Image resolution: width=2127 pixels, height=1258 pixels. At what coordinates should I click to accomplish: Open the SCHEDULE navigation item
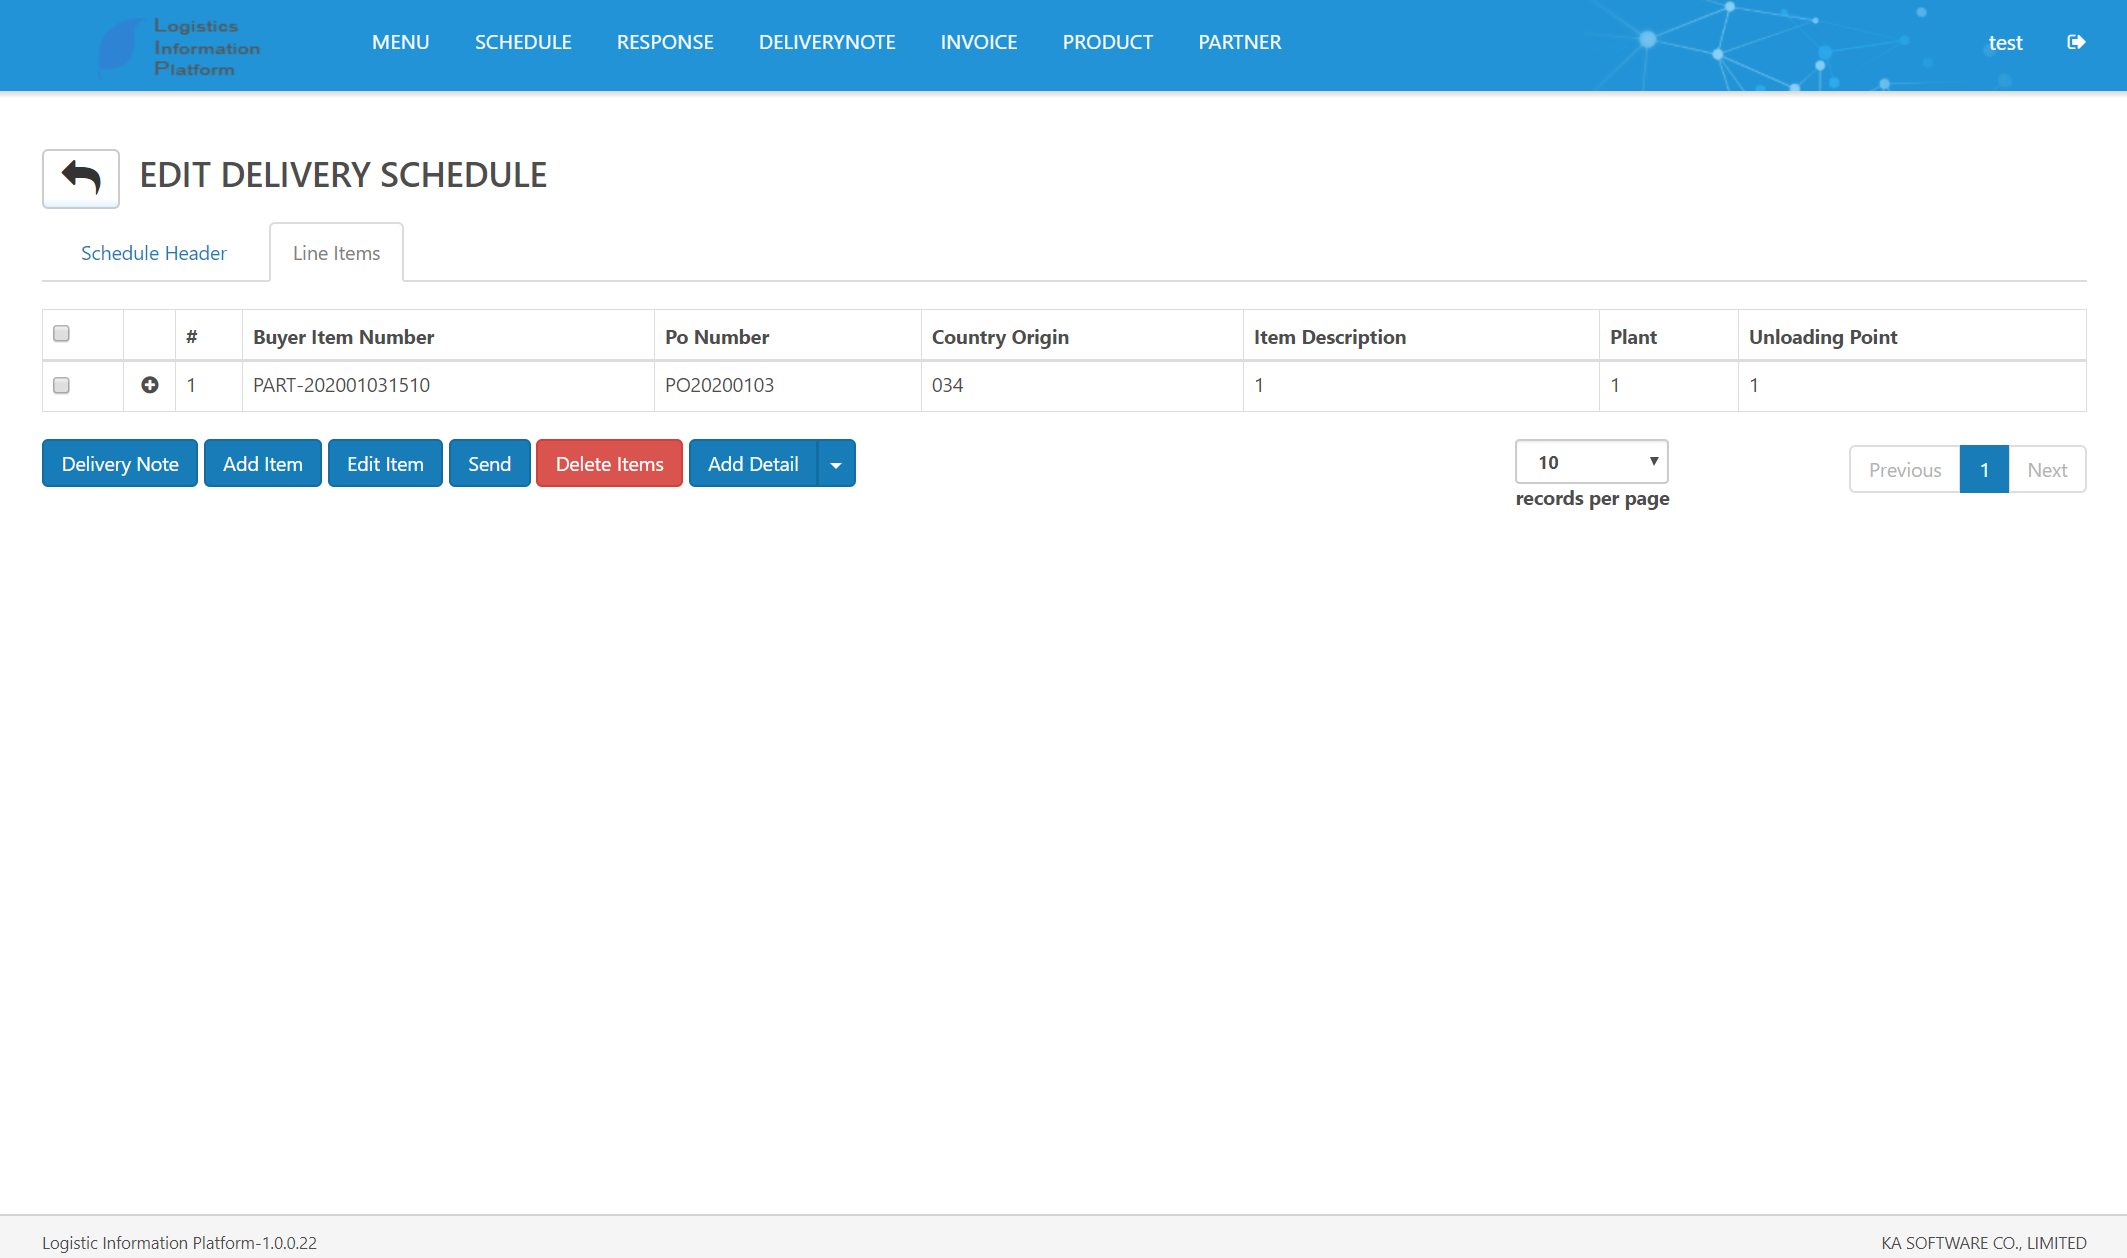(523, 42)
